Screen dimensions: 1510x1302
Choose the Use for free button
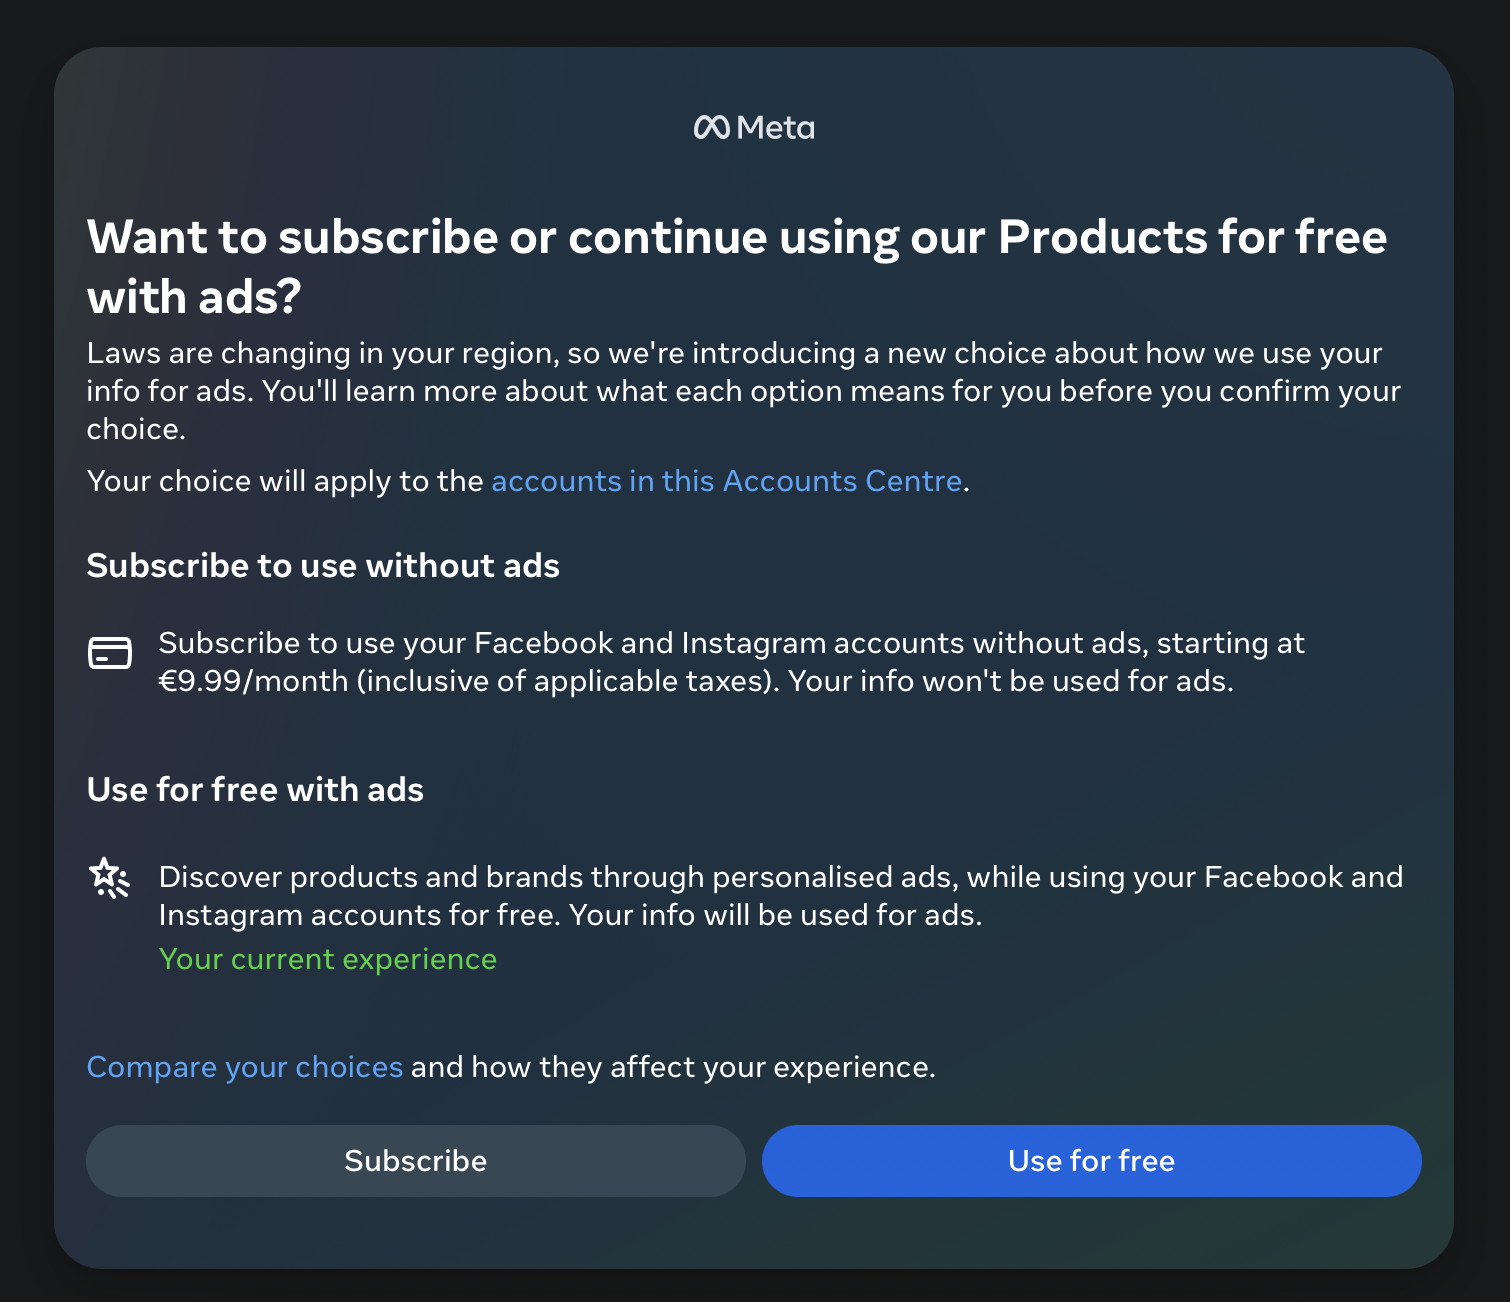(1091, 1161)
